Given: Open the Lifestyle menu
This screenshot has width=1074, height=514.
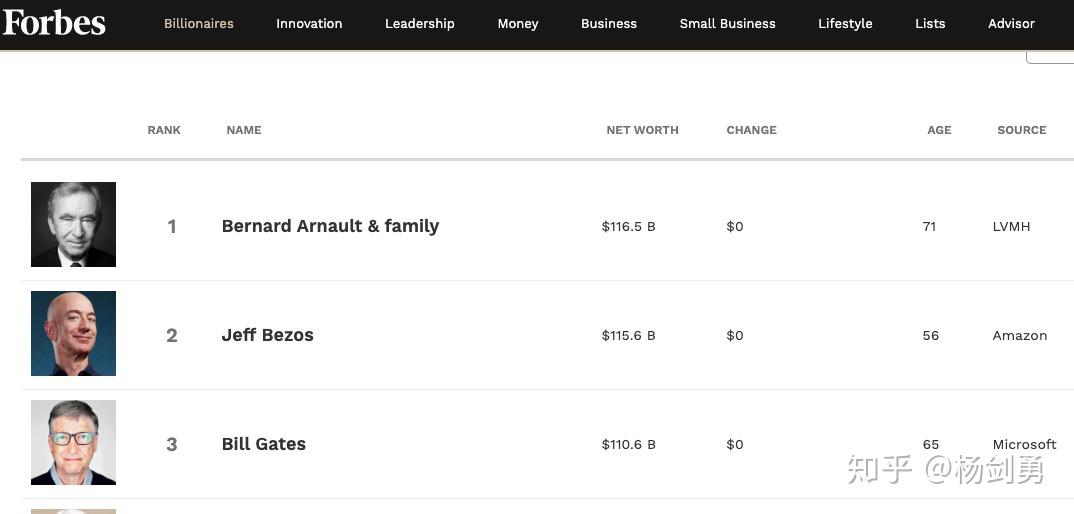Looking at the screenshot, I should coord(845,23).
